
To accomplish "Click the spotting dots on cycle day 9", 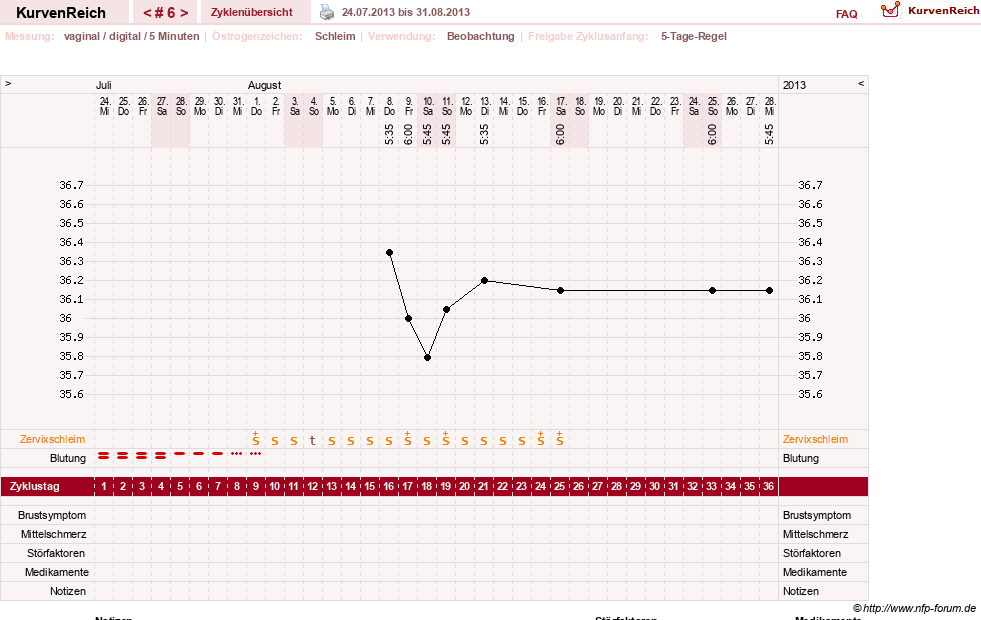I will pyautogui.click(x=256, y=453).
